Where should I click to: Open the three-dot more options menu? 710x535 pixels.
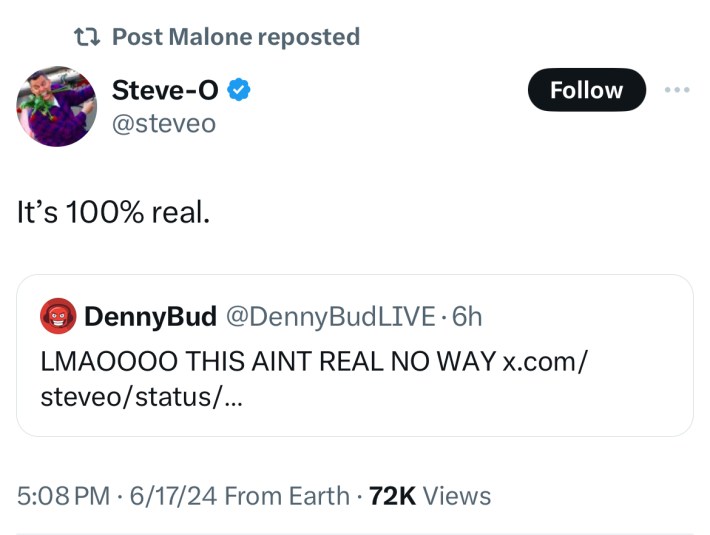[x=677, y=90]
